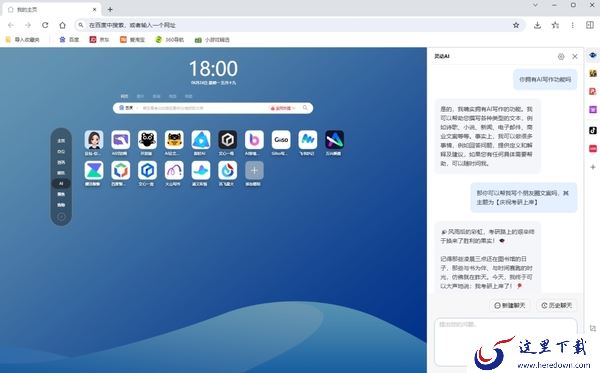
Task: Reload the current page
Action: (x=45, y=25)
